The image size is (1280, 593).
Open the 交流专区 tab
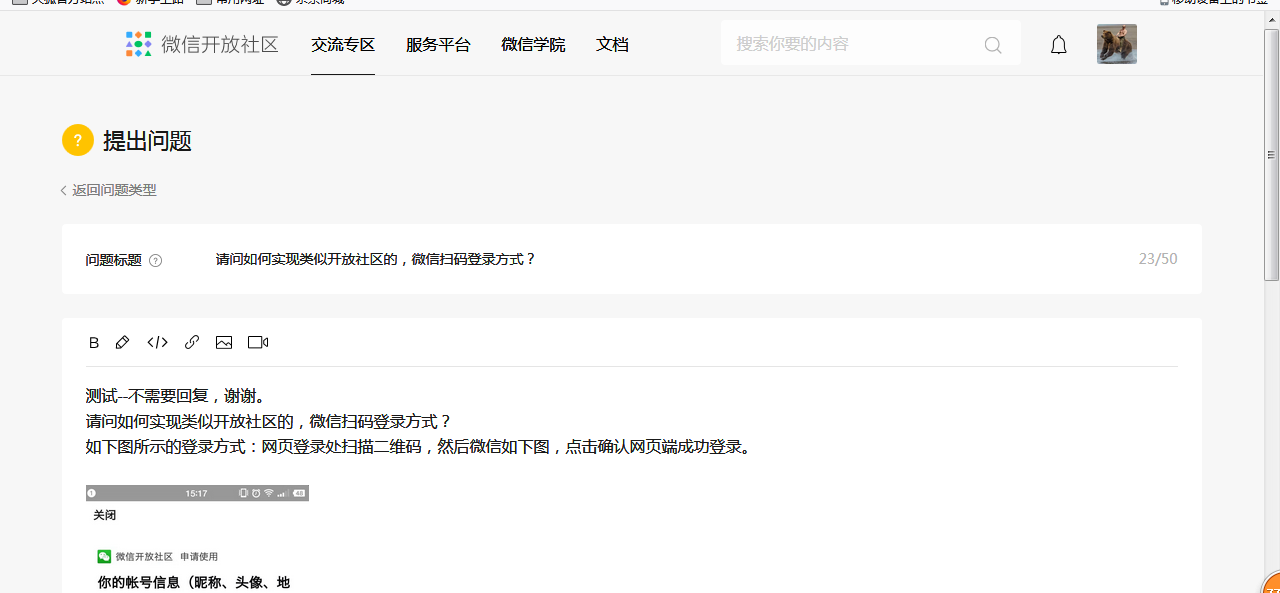pos(343,45)
